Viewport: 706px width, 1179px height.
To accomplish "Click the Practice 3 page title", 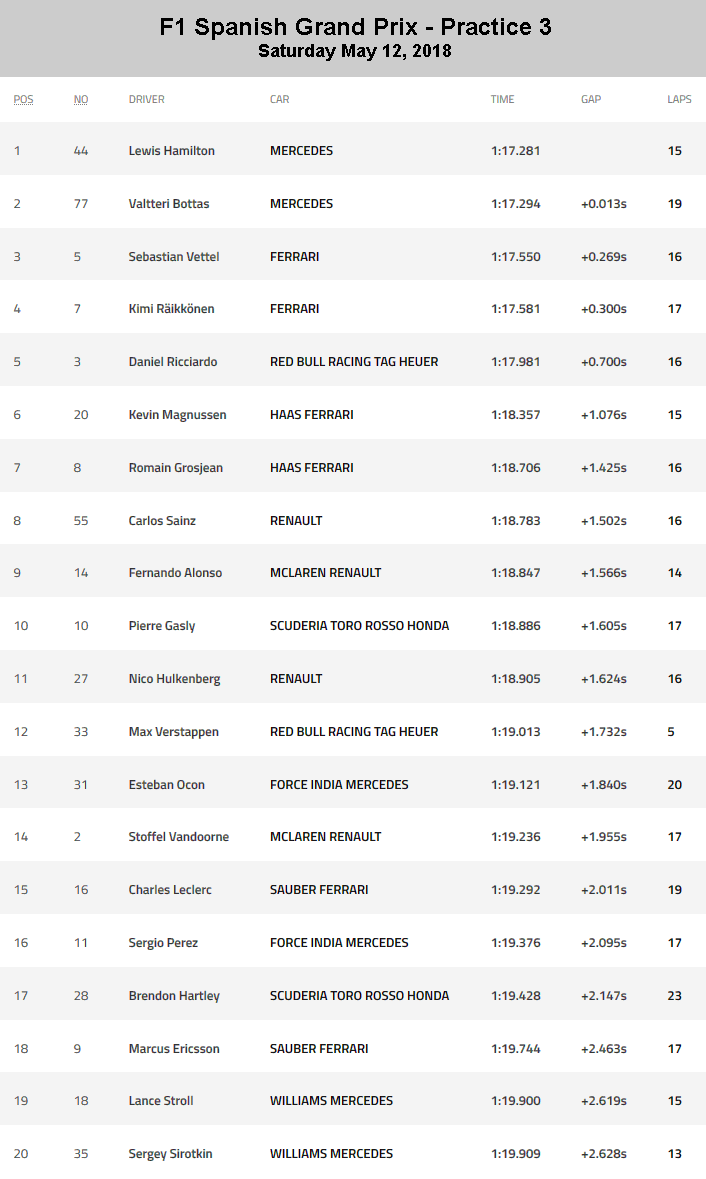I will (x=356, y=27).
